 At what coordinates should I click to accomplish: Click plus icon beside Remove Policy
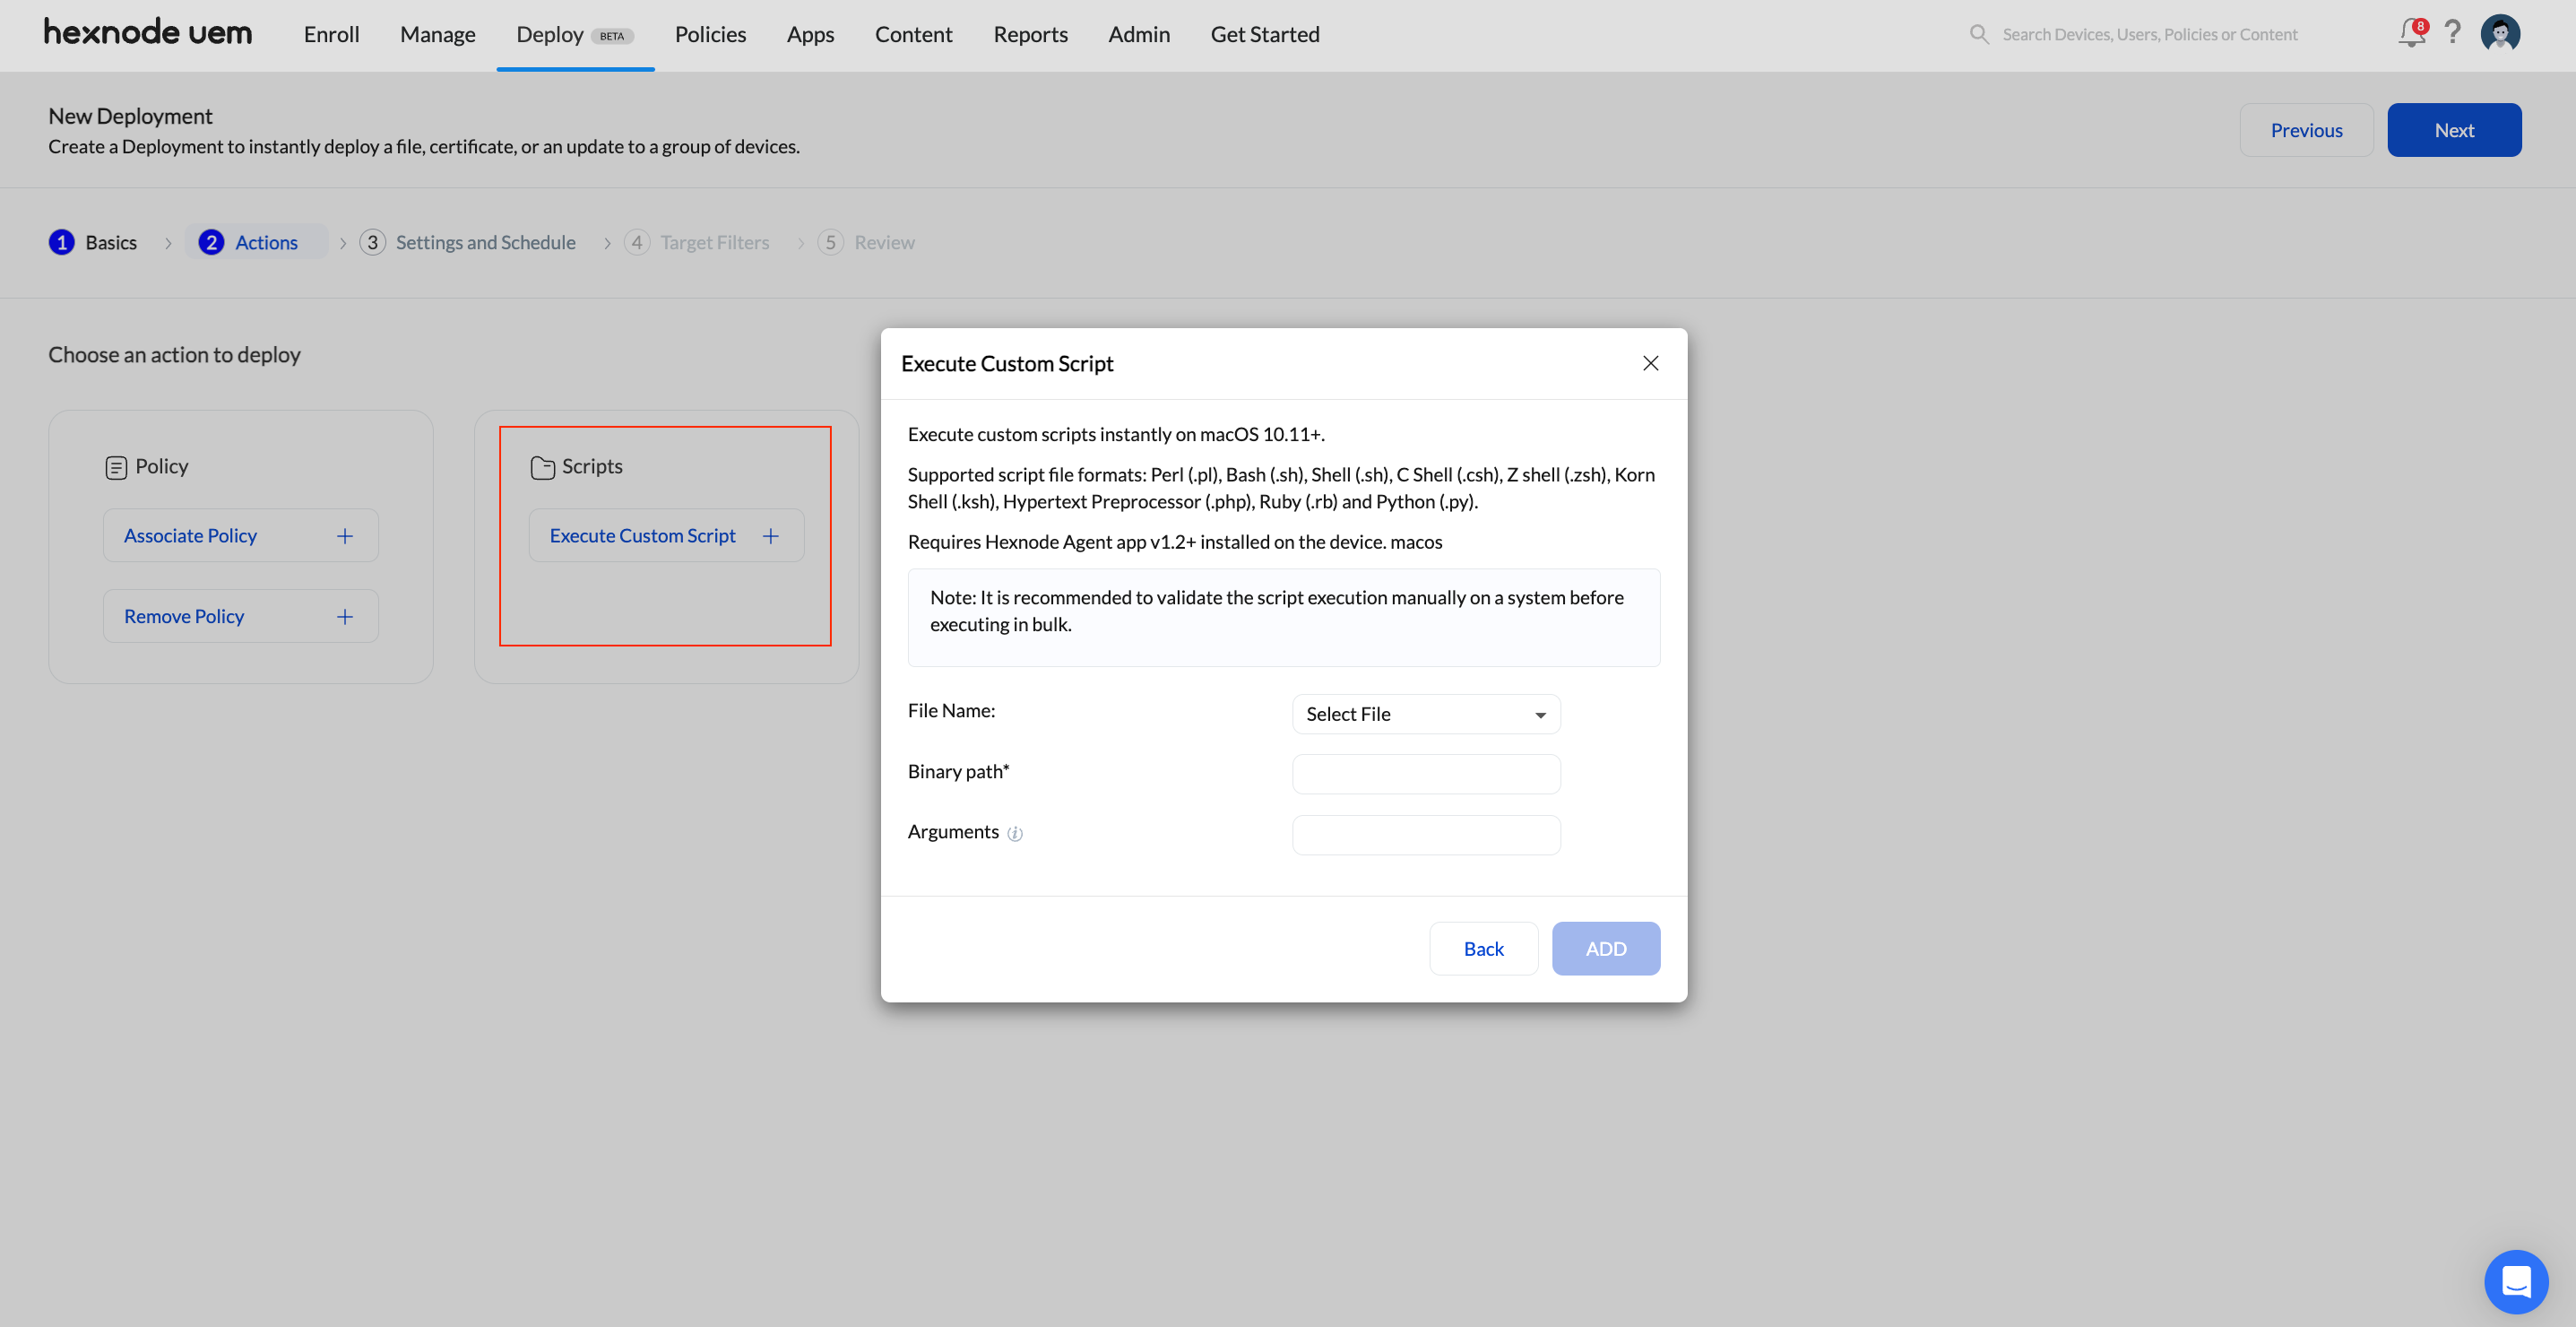pyautogui.click(x=345, y=617)
